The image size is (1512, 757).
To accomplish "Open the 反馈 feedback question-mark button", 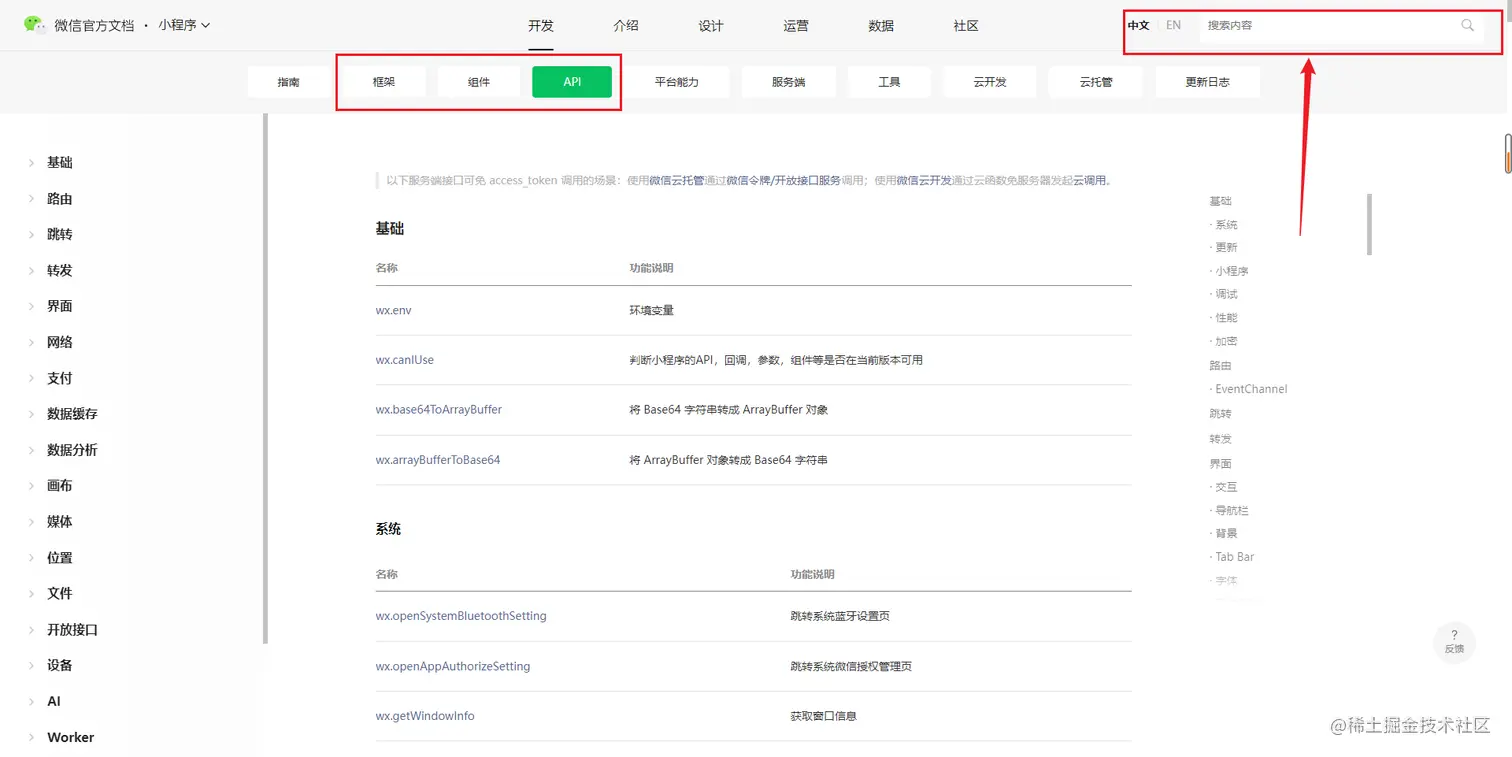I will (x=1454, y=641).
